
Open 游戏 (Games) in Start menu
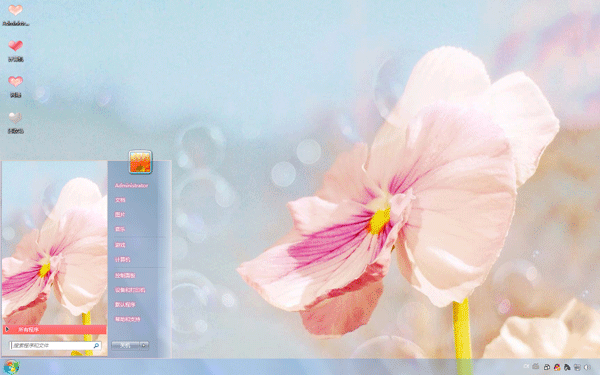[x=120, y=245]
